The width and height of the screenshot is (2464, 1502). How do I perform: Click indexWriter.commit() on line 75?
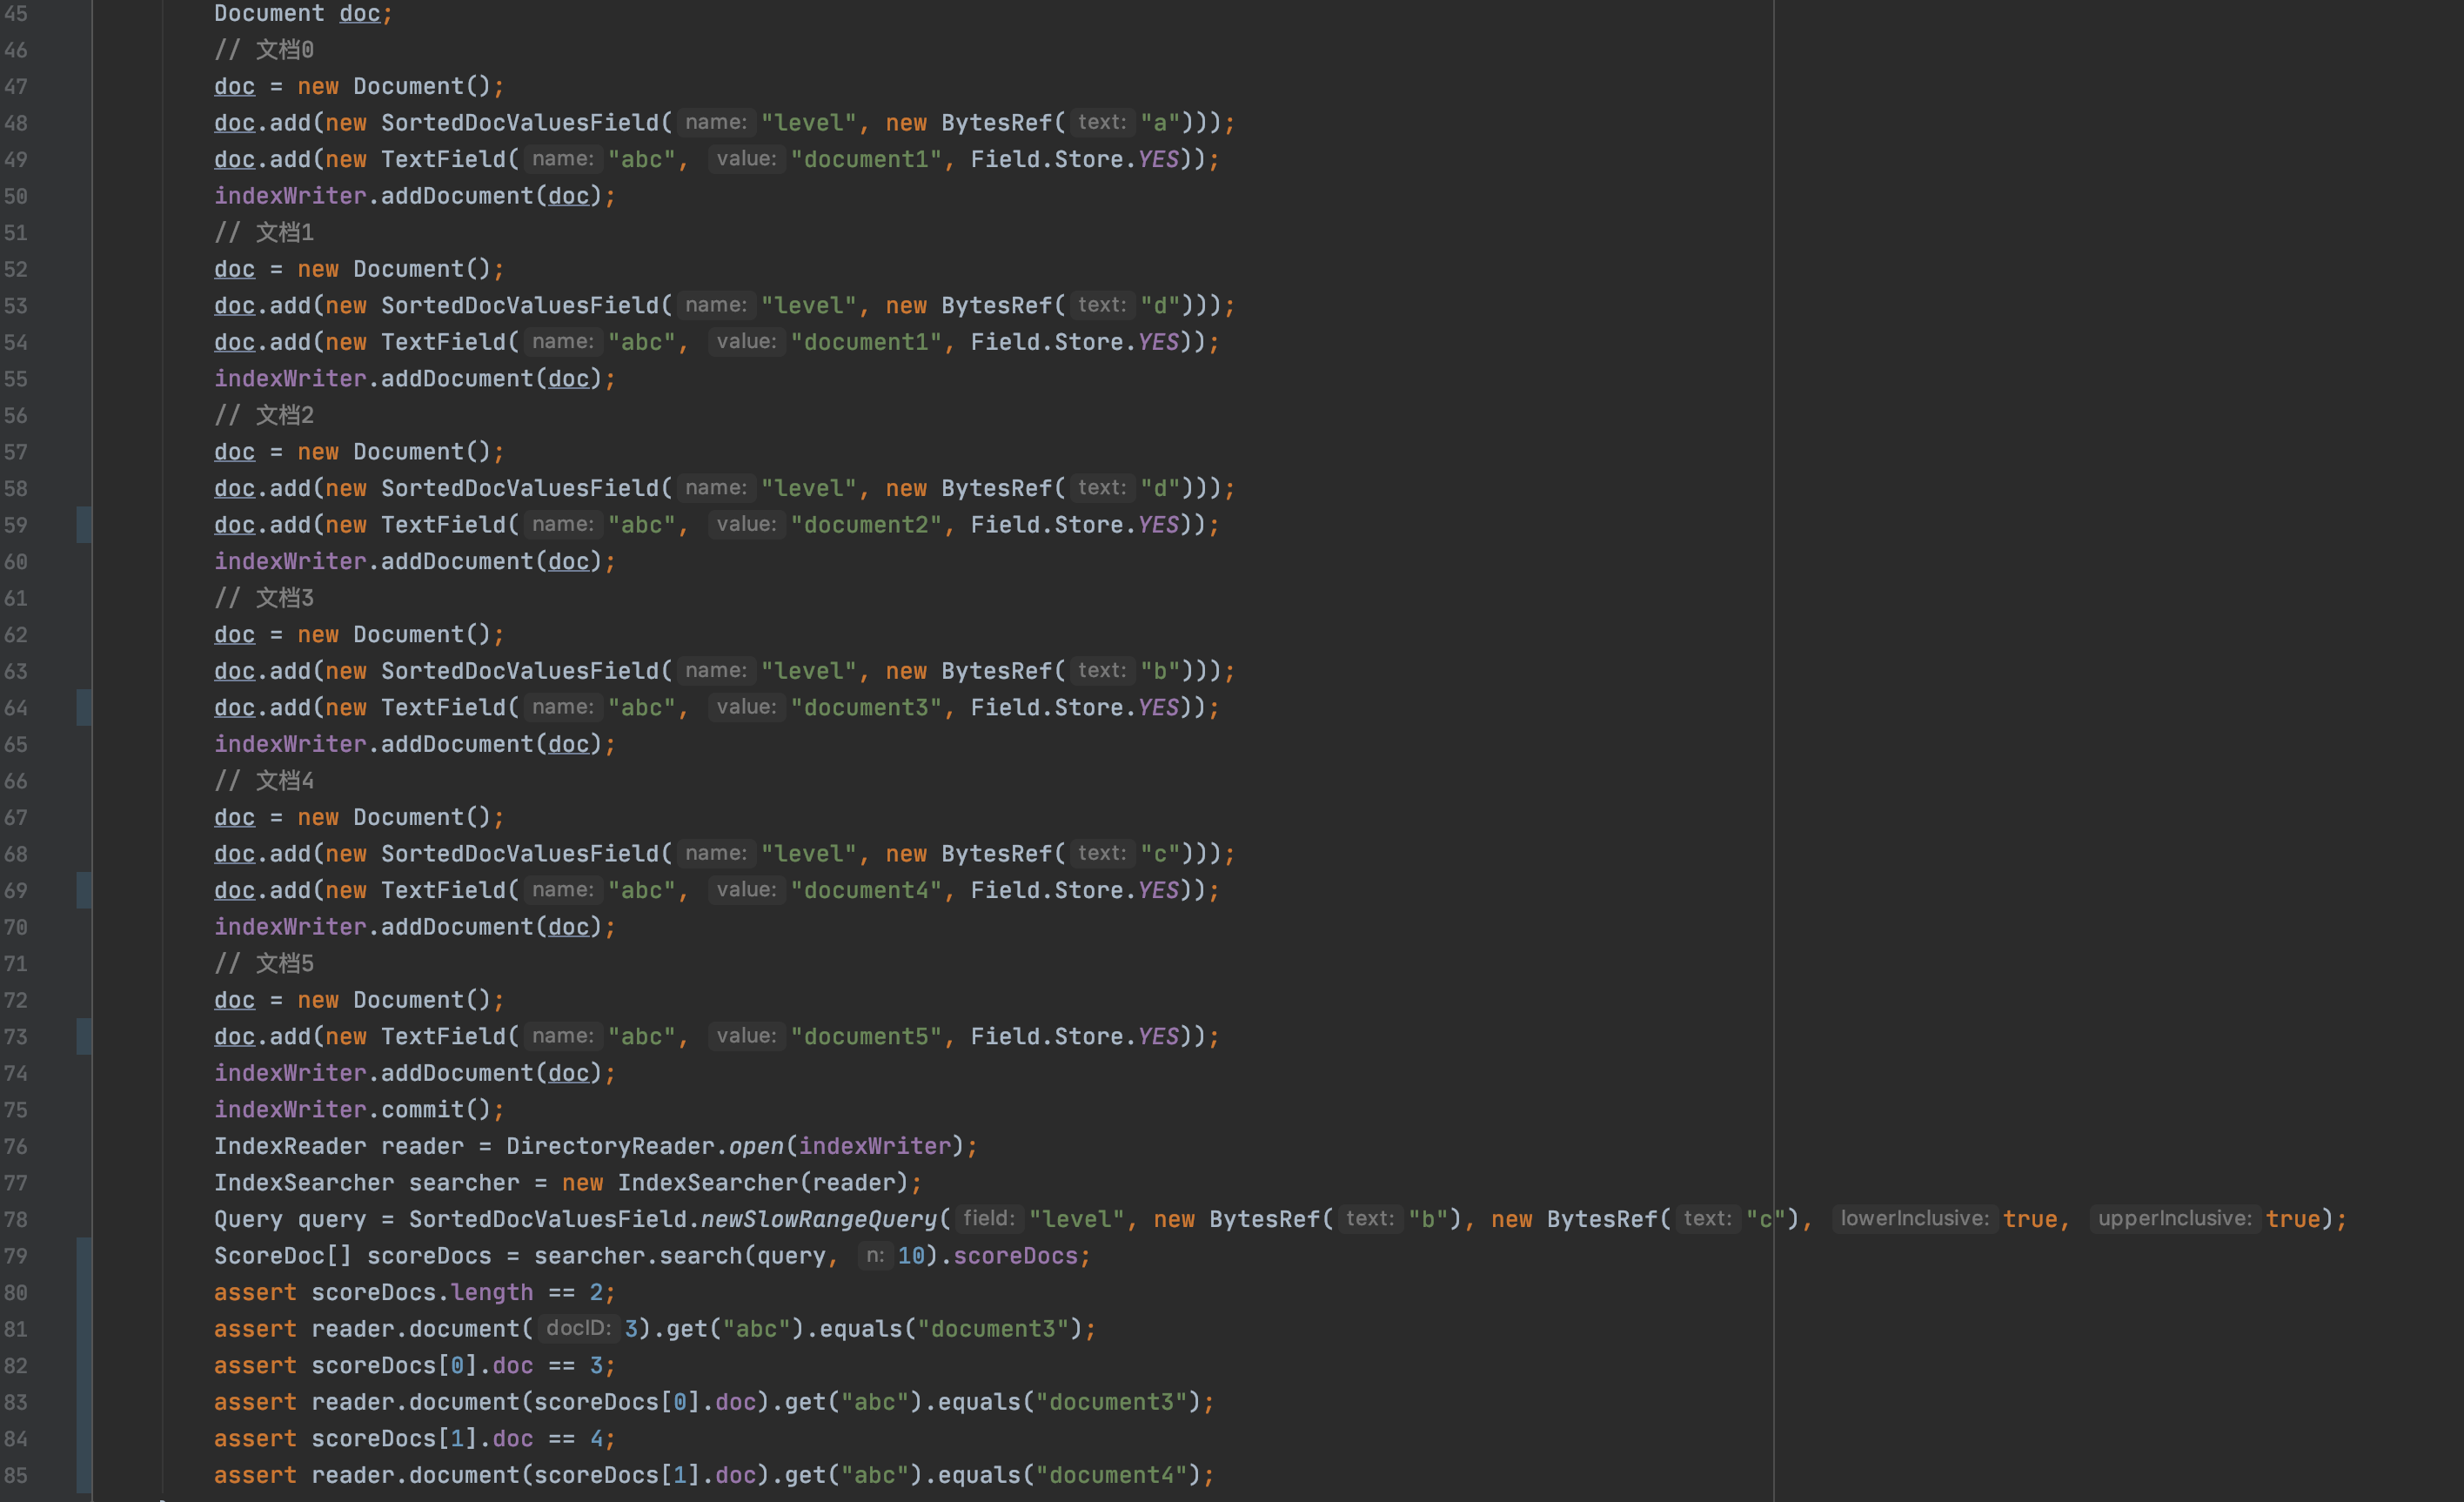[353, 1110]
